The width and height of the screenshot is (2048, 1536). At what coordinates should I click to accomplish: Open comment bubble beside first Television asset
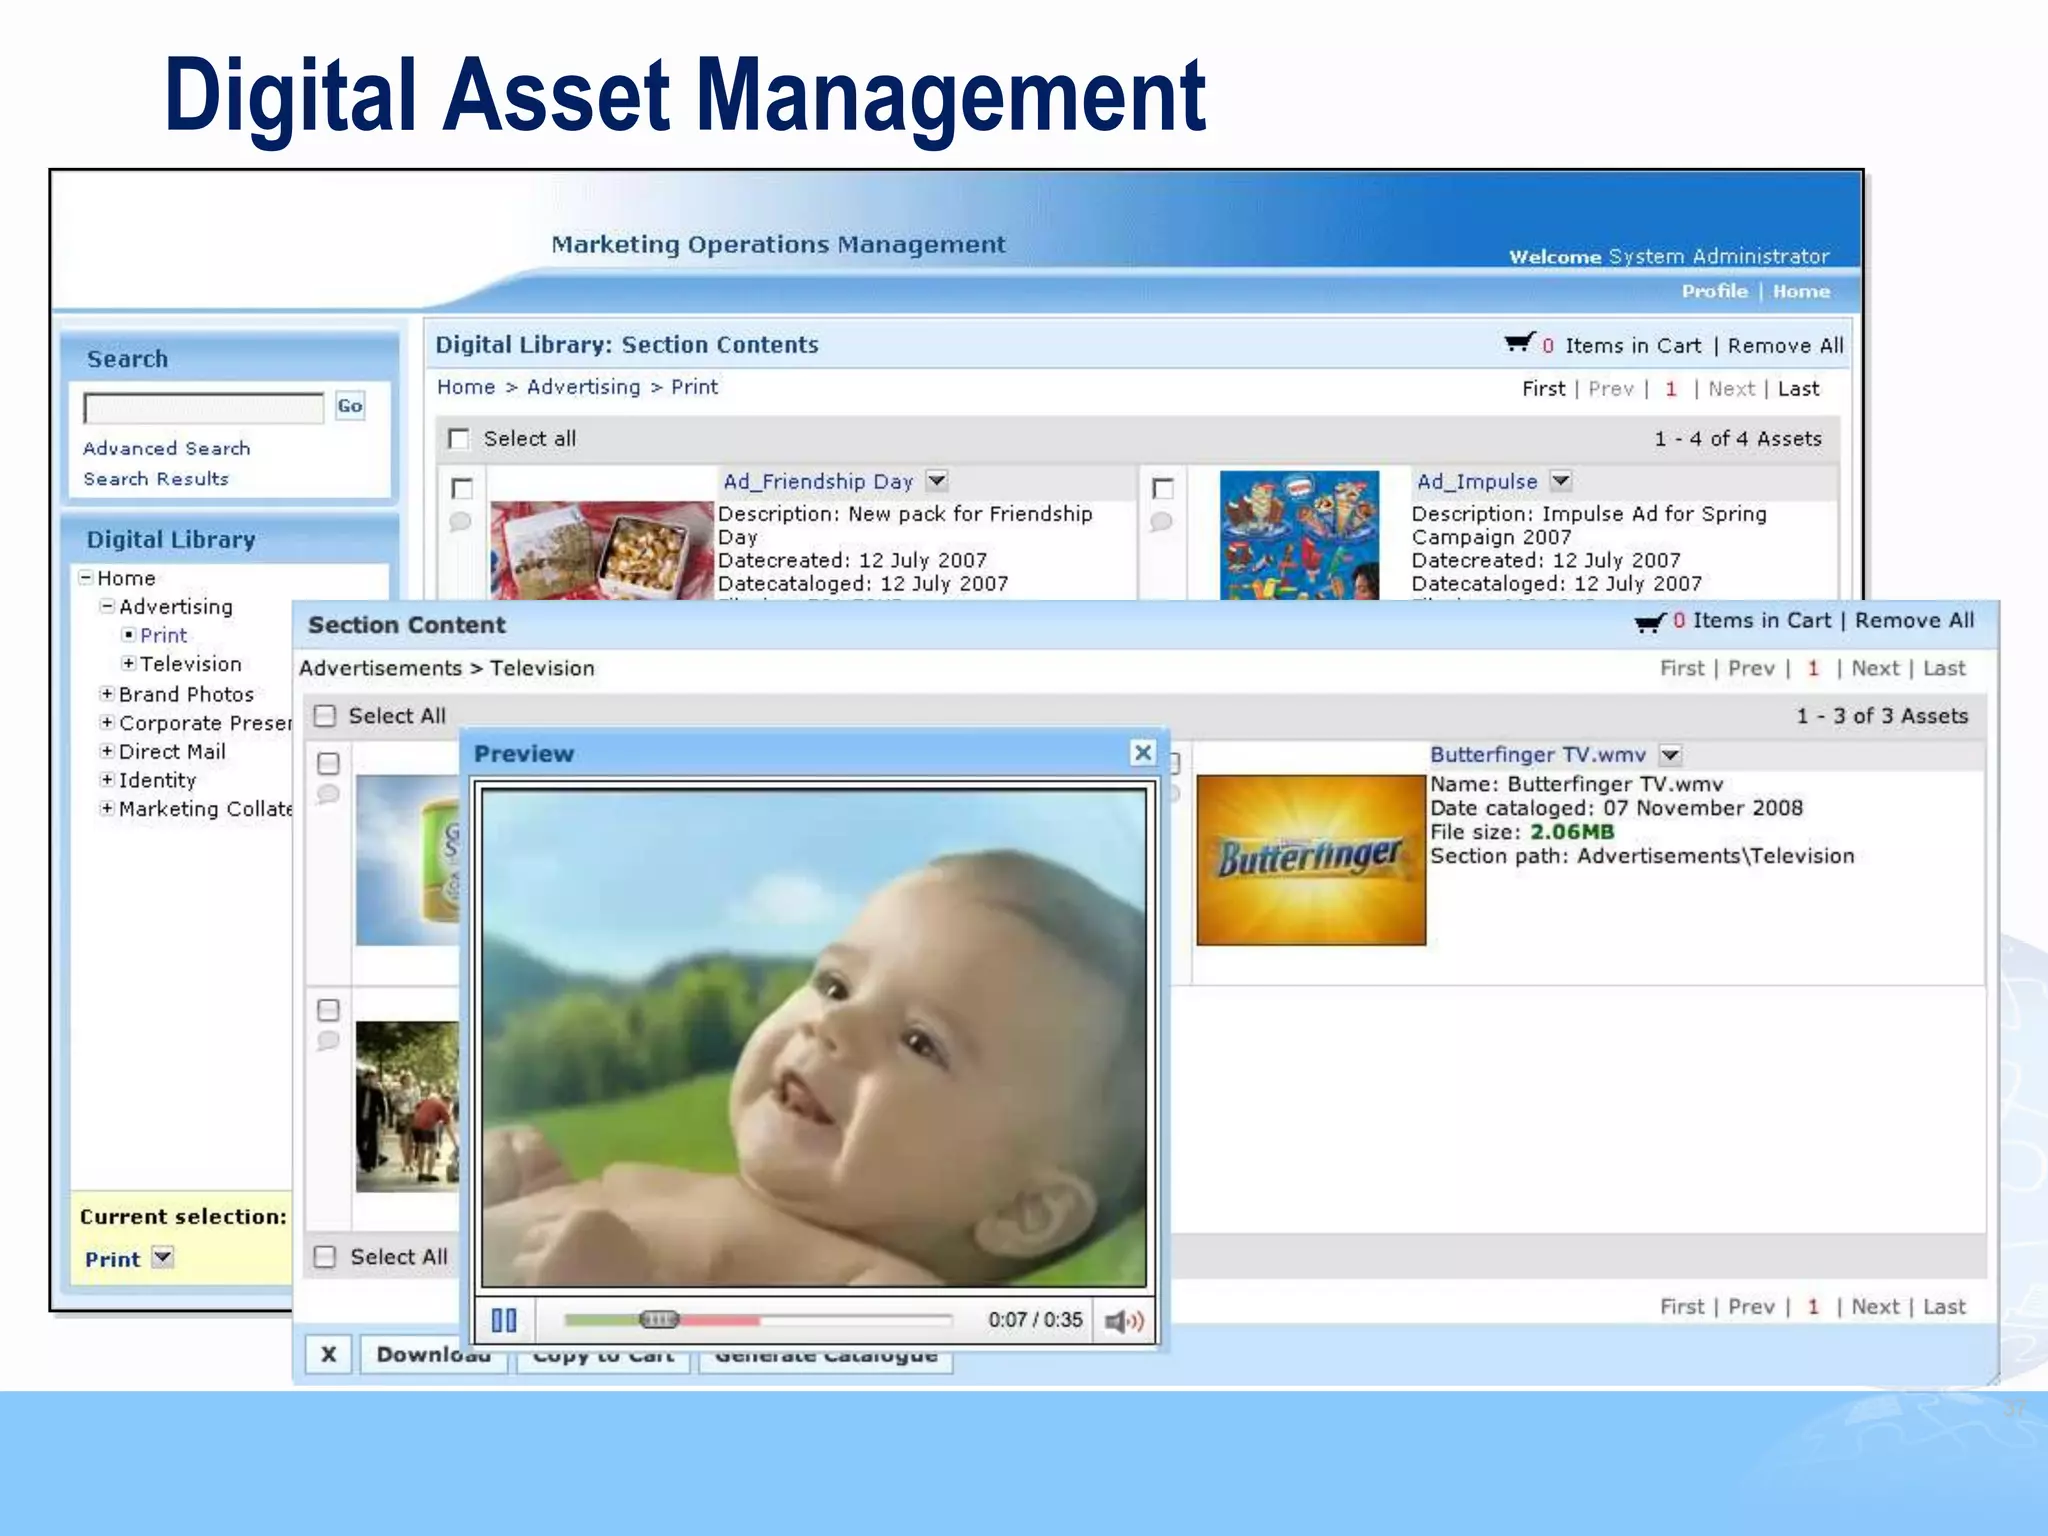[328, 795]
